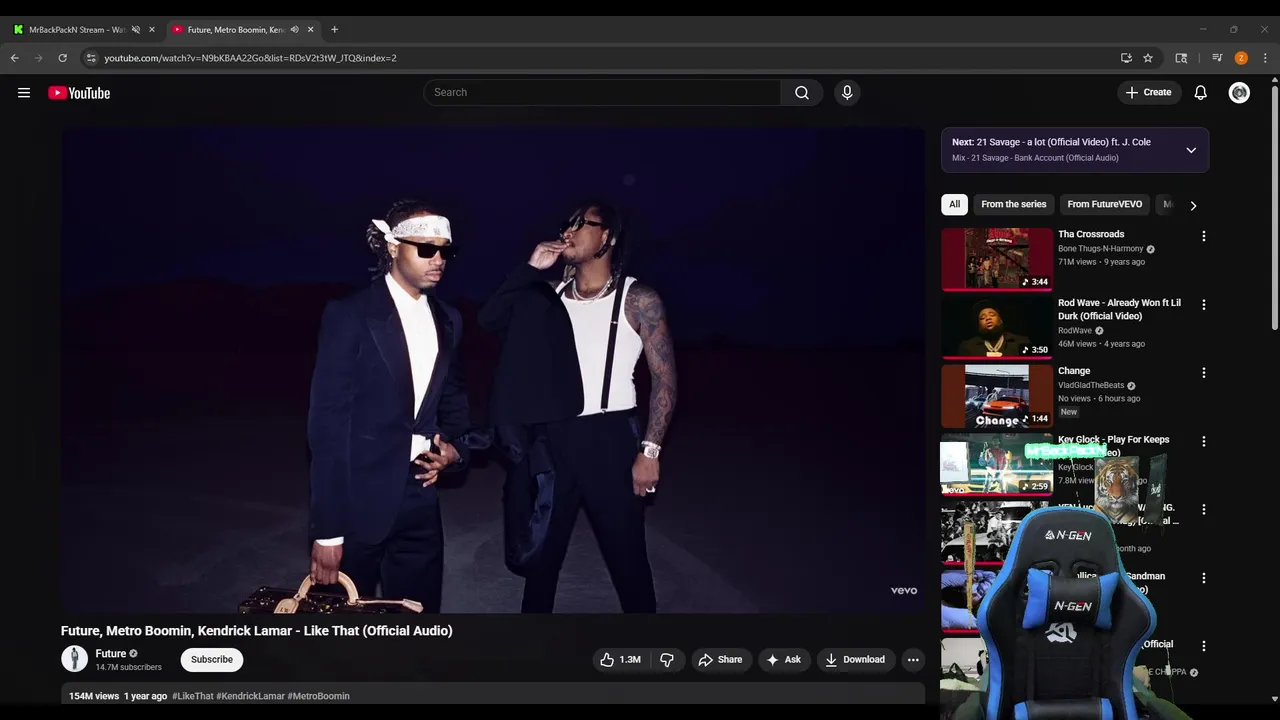Open the YouTube account avatar menu

(1239, 92)
